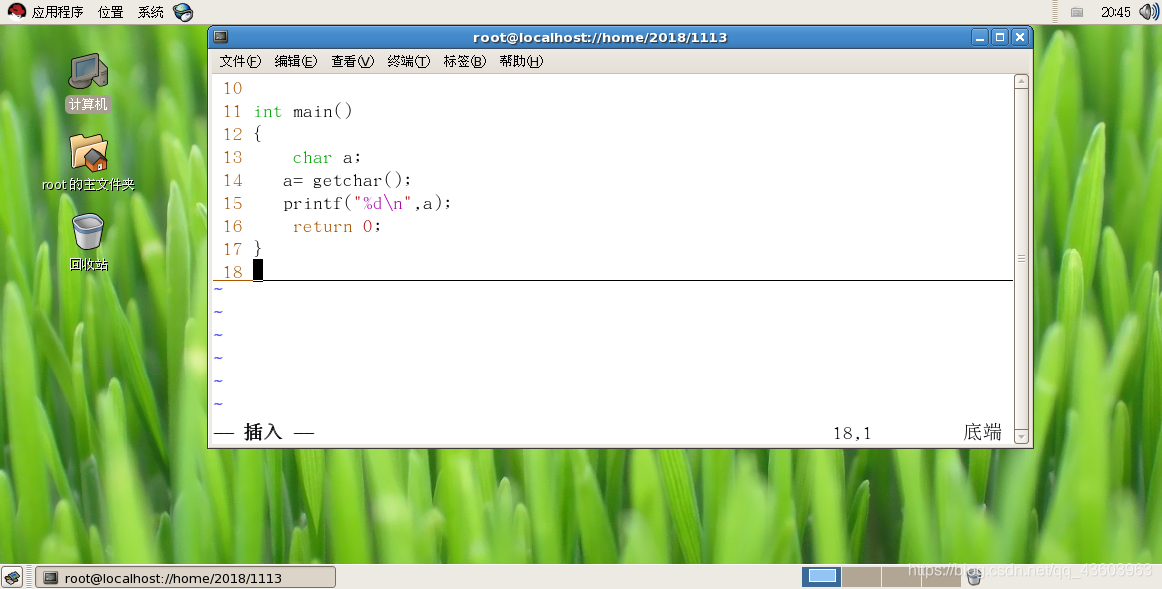Click the keyboard indicator tray icon
The width and height of the screenshot is (1162, 589).
[1078, 12]
